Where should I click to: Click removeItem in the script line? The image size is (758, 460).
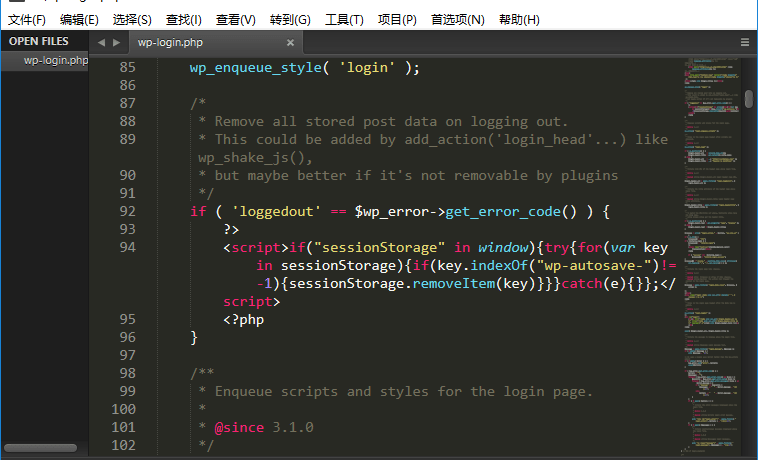coord(453,284)
